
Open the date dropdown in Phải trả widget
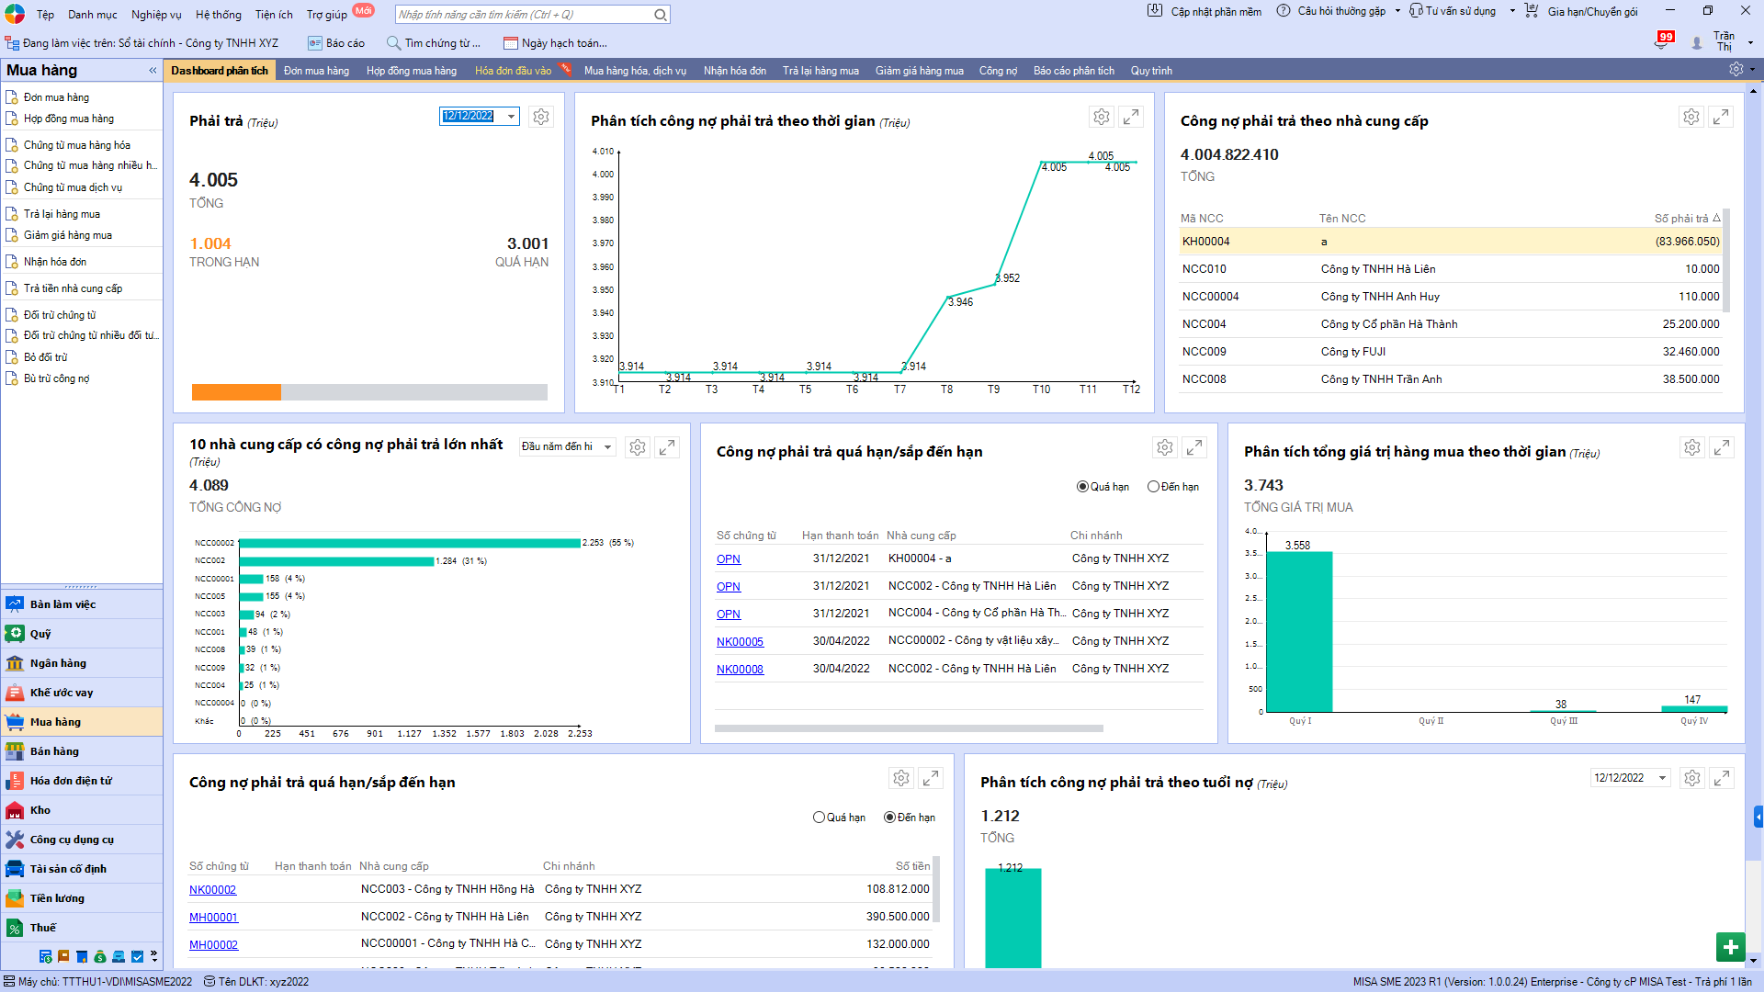click(511, 117)
